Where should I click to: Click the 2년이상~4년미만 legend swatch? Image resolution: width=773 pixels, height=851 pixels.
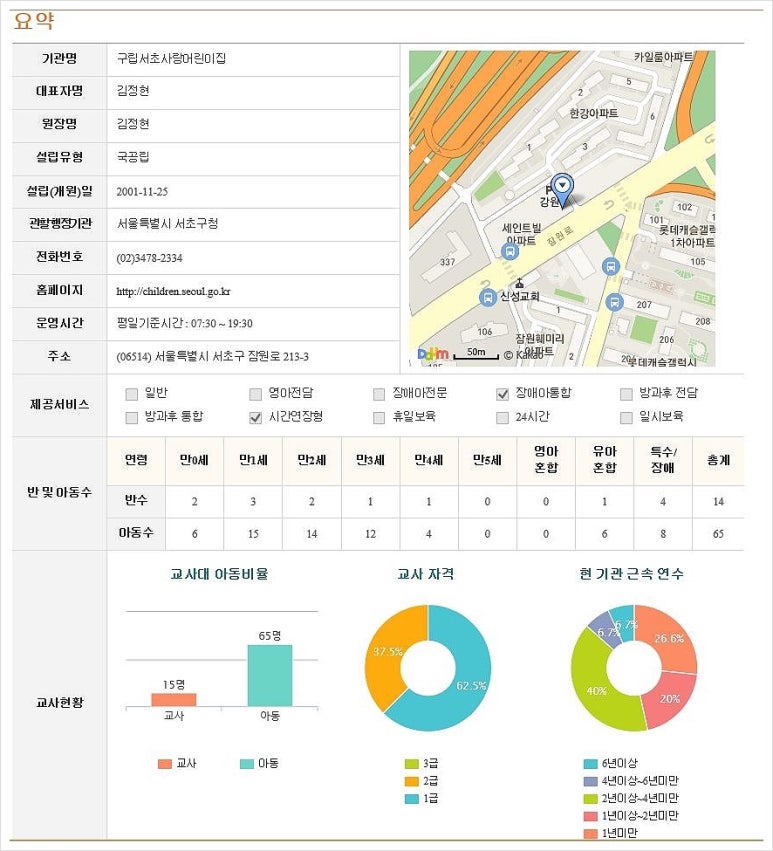(591, 798)
